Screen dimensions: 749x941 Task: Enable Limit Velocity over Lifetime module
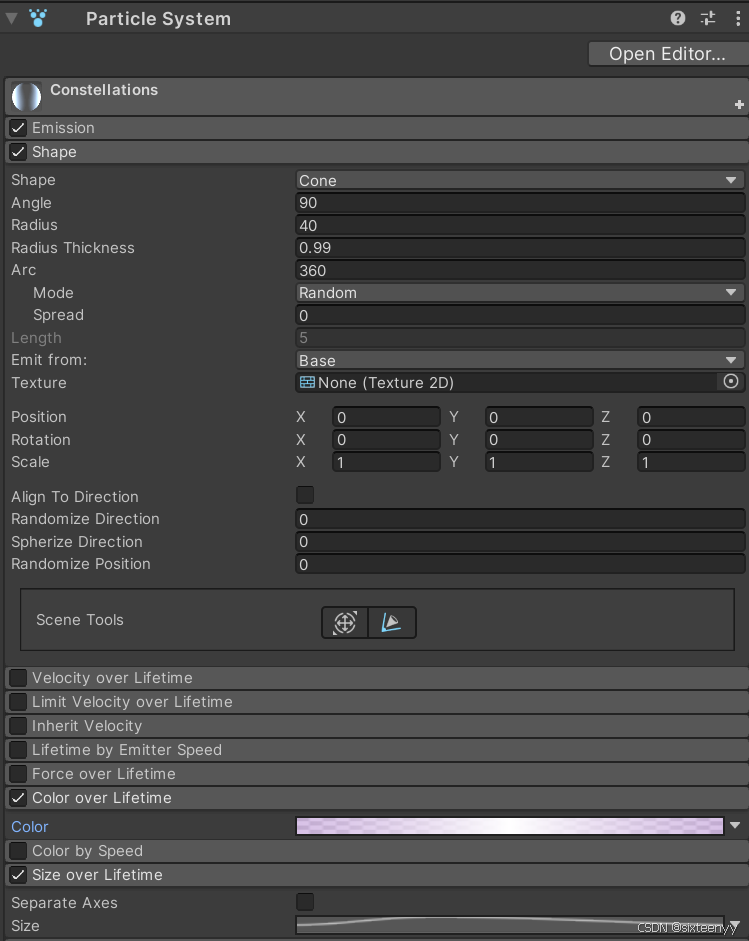coord(18,702)
